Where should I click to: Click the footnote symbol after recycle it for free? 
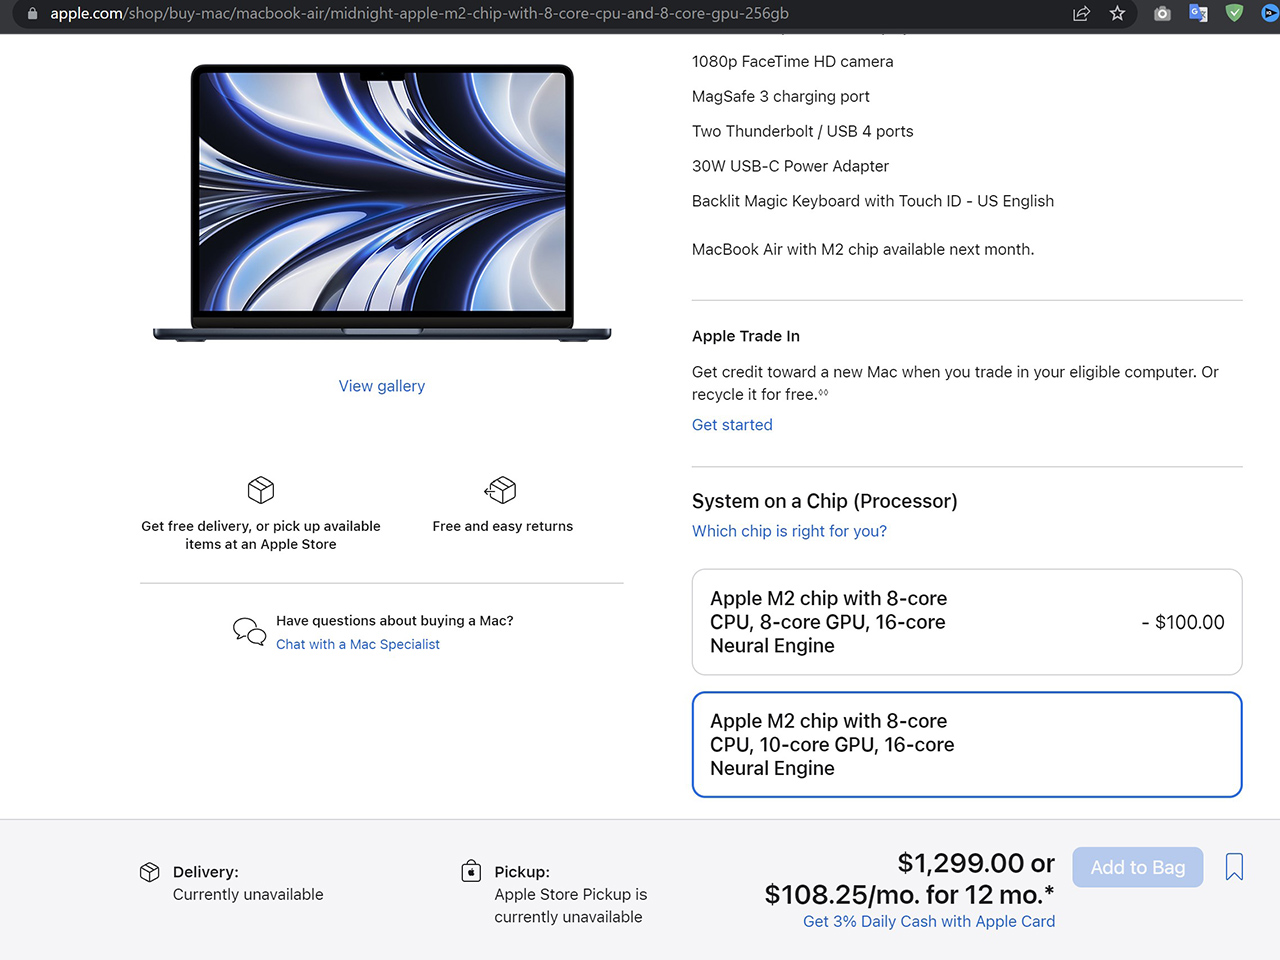tap(824, 392)
